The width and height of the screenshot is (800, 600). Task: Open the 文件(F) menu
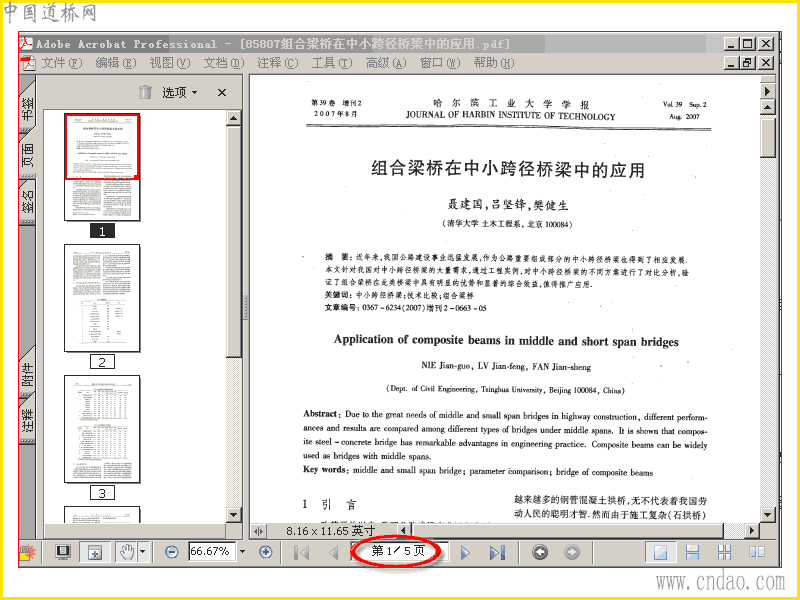click(x=62, y=63)
